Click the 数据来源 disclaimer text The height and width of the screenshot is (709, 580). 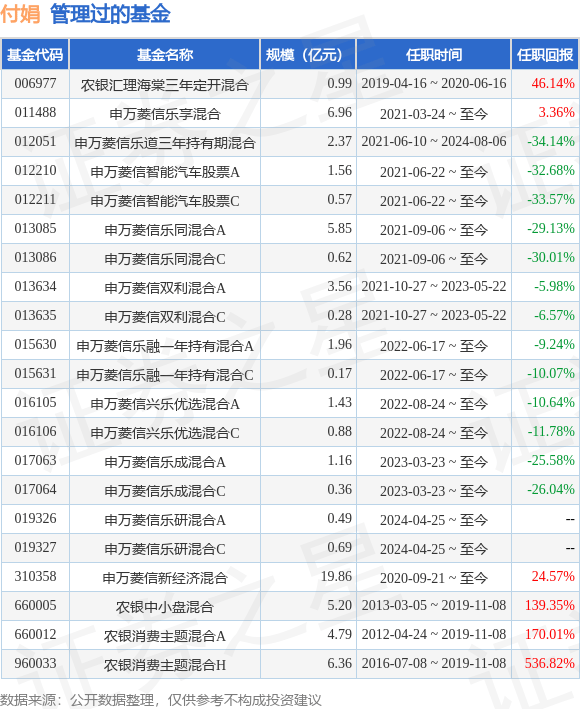pos(160,700)
